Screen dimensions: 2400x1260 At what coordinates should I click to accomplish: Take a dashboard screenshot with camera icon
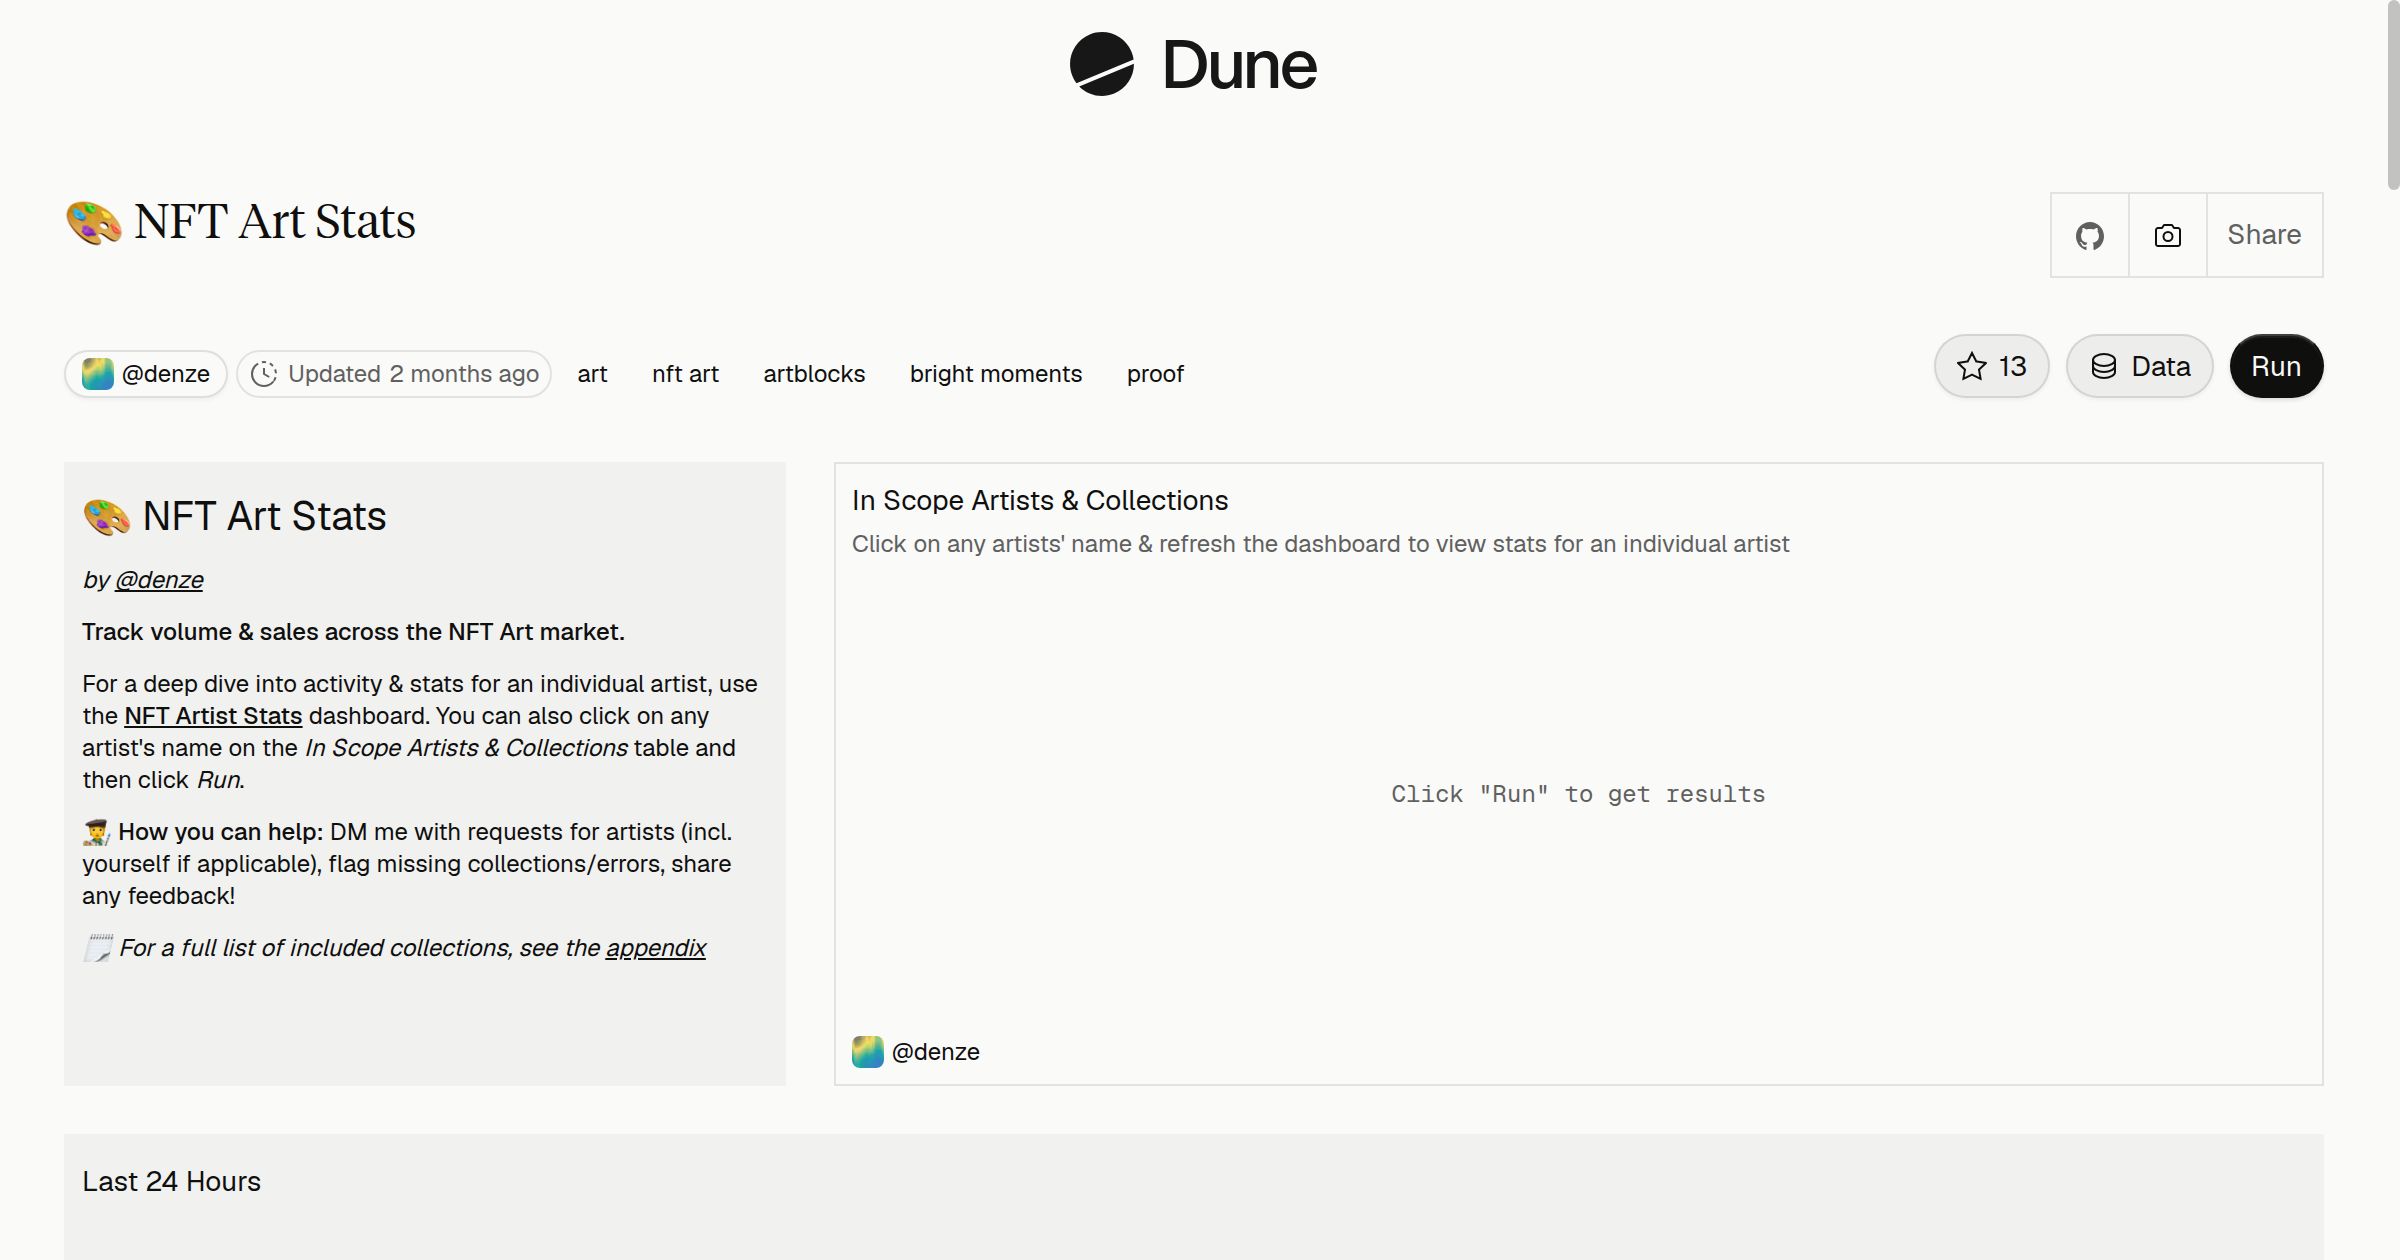(2167, 236)
